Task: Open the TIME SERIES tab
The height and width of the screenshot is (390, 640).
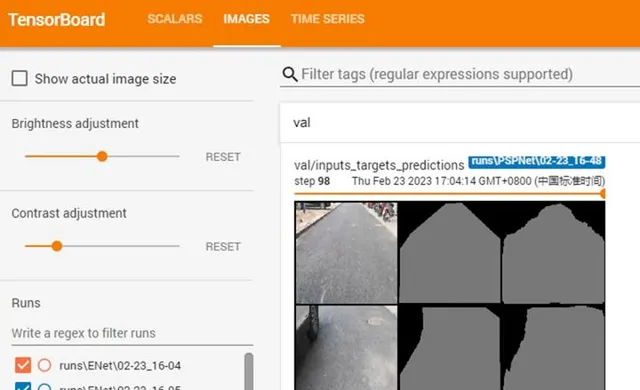Action: click(328, 19)
